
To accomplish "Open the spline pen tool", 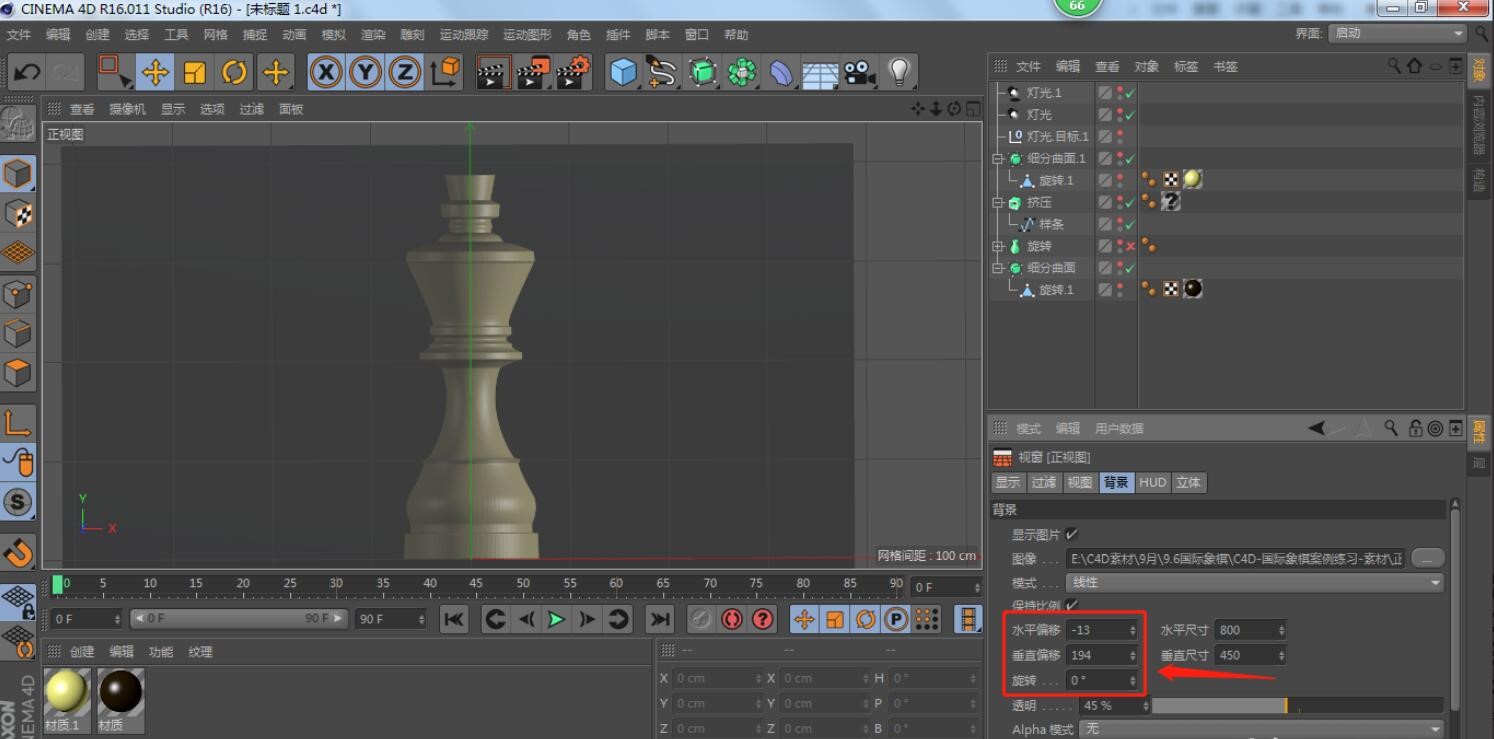I will coord(661,72).
